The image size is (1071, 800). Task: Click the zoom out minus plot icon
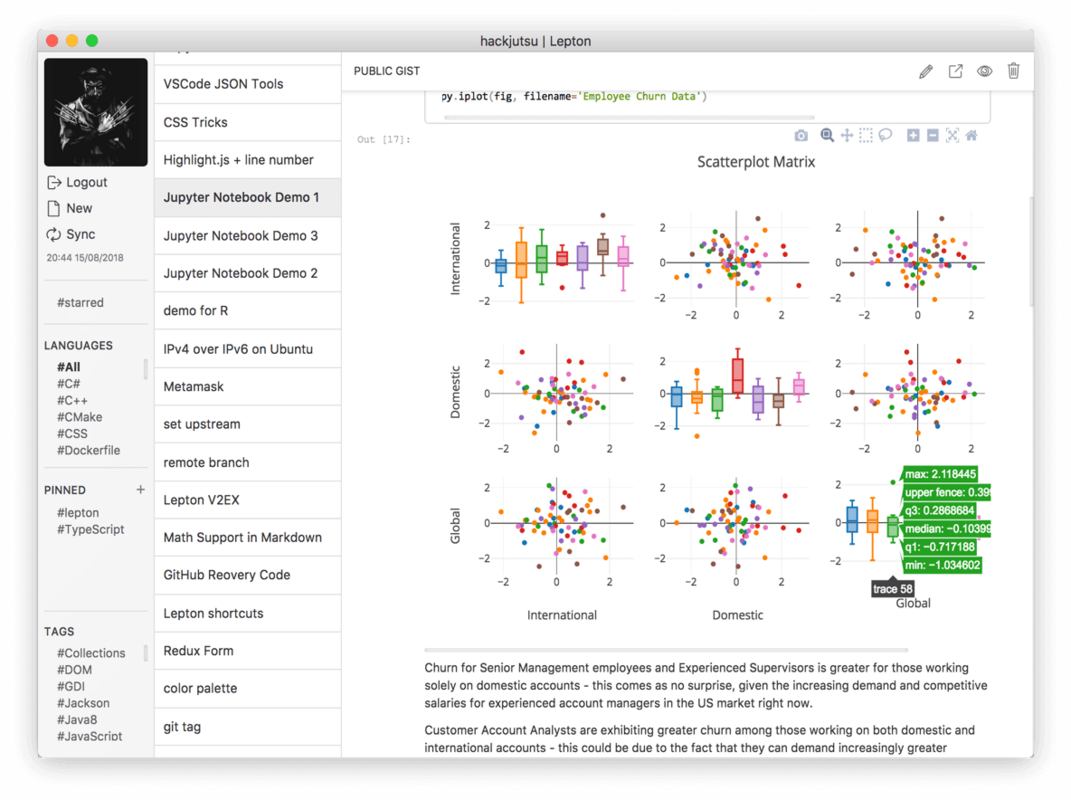(932, 135)
